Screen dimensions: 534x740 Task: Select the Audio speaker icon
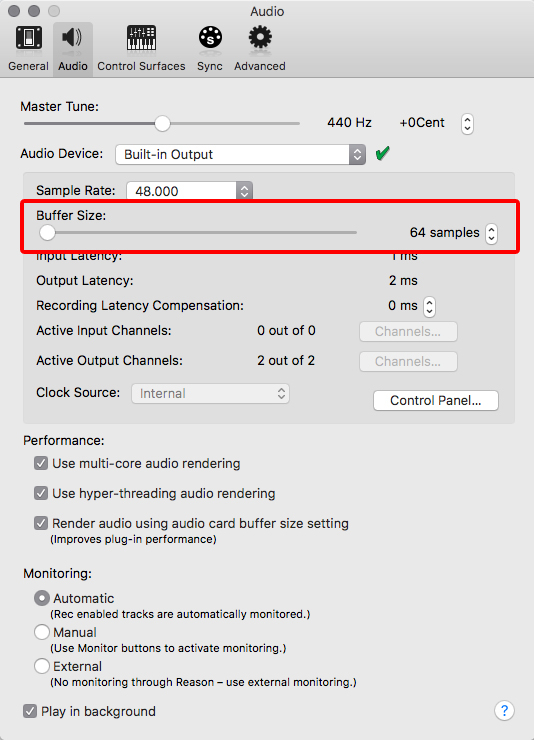(72, 37)
